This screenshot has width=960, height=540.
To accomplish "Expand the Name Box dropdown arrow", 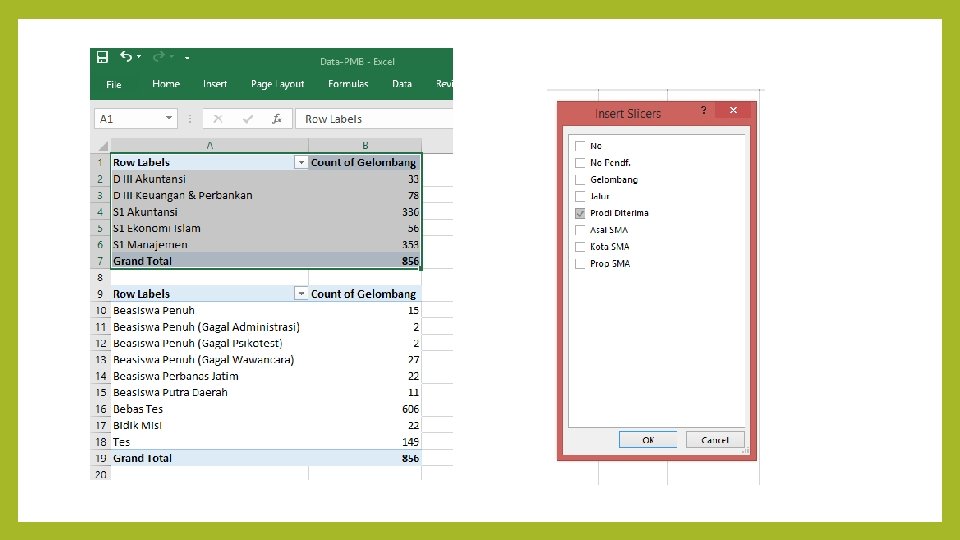I will [169, 118].
